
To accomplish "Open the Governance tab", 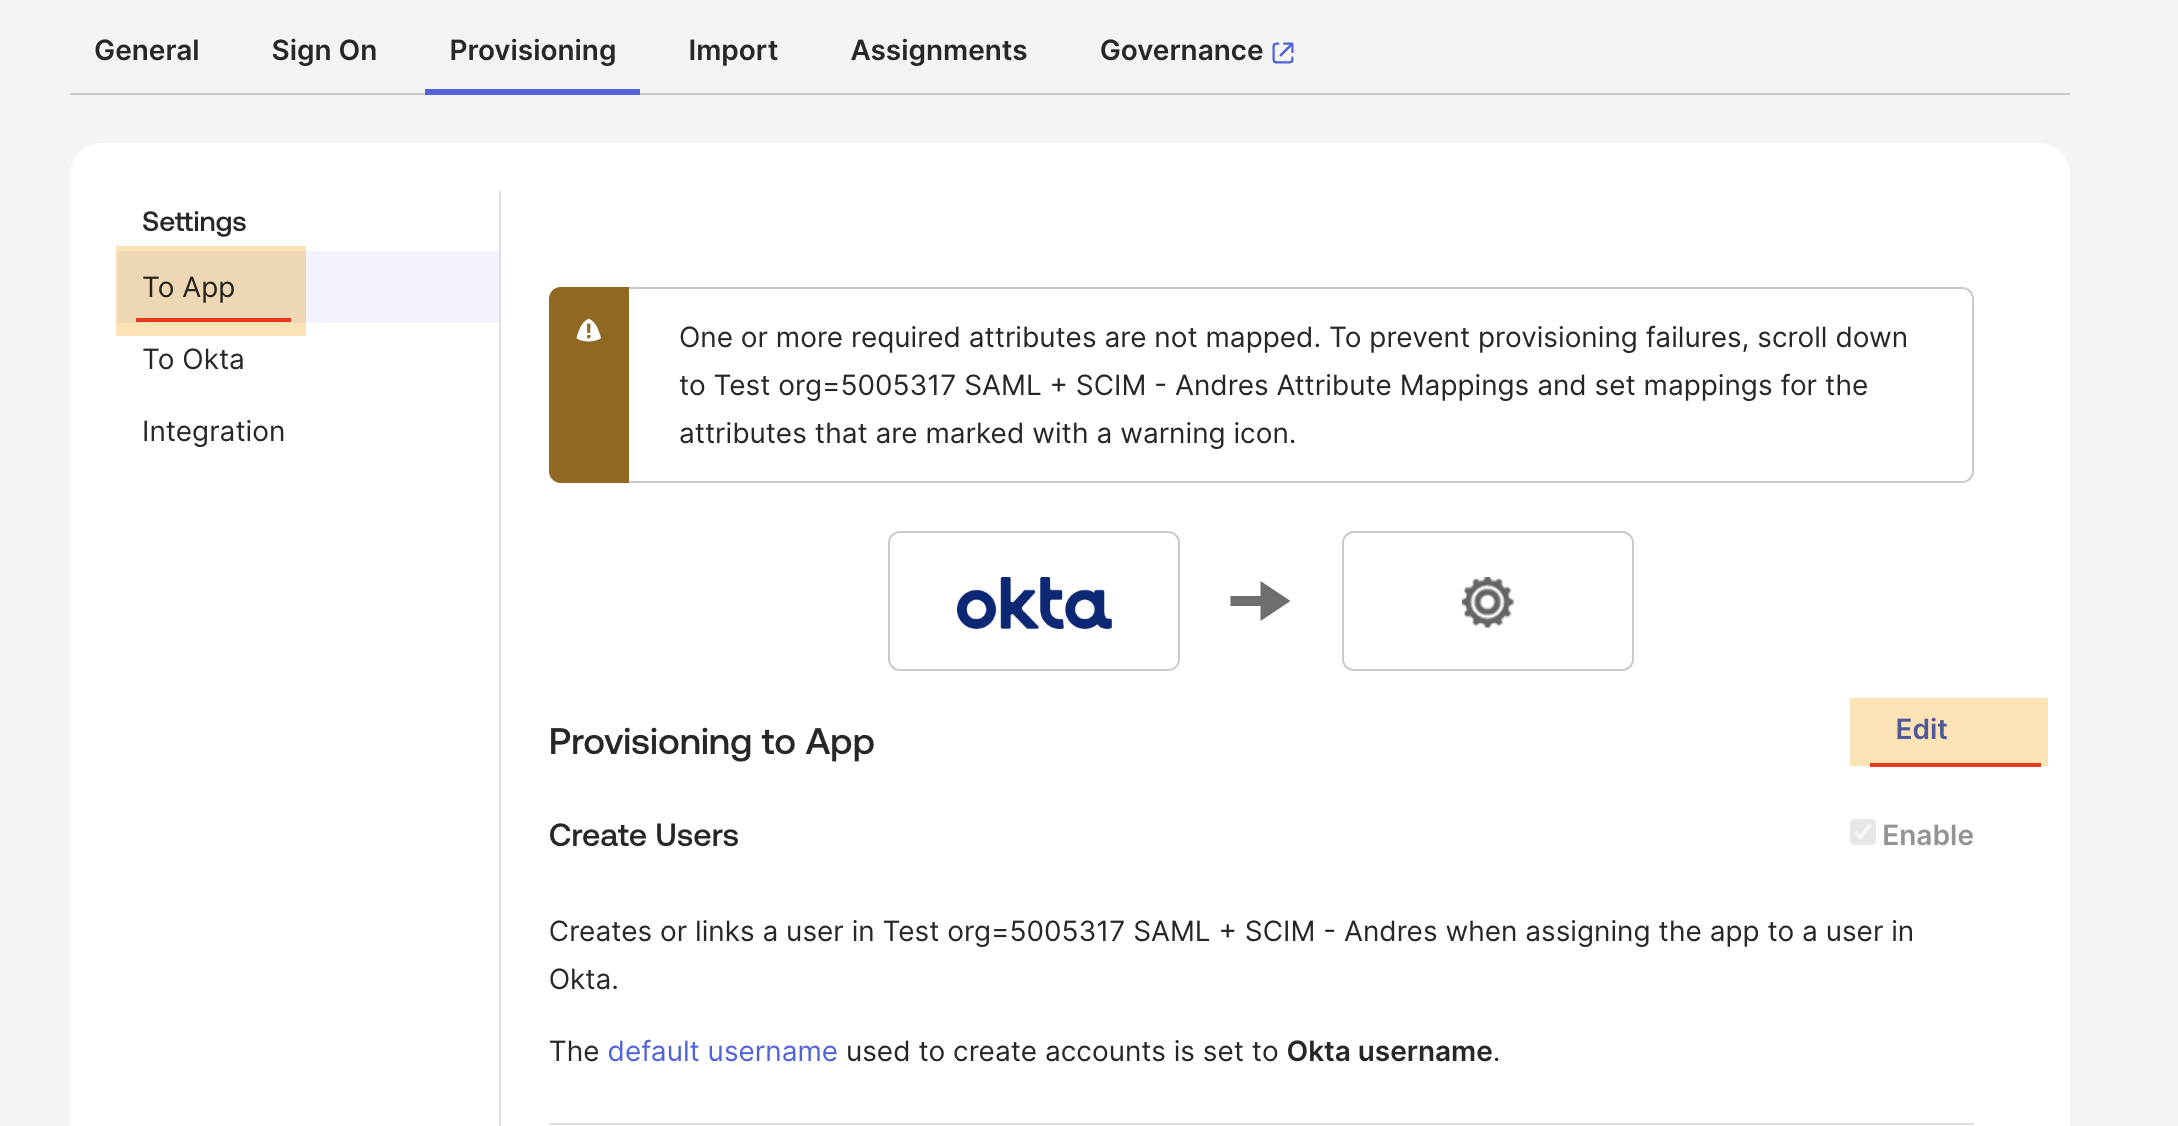I will (x=1181, y=50).
